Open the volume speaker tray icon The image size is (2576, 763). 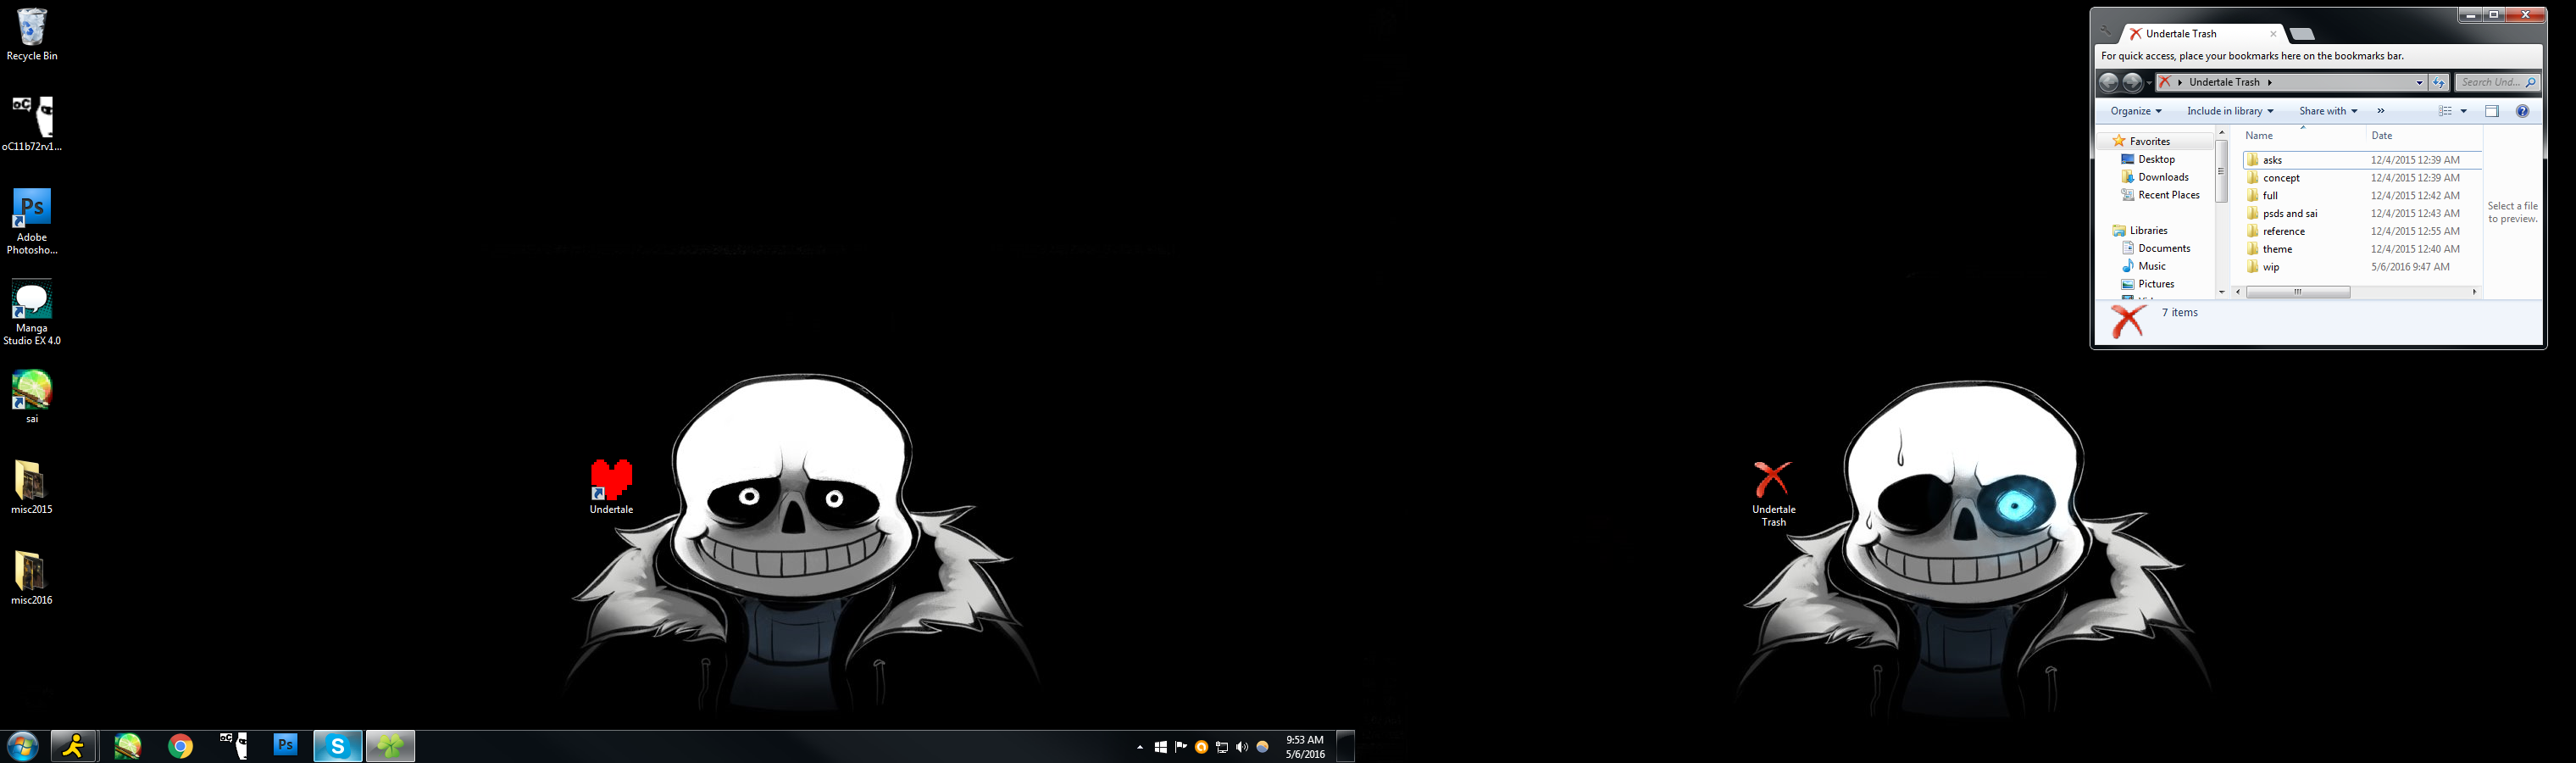pos(1242,747)
